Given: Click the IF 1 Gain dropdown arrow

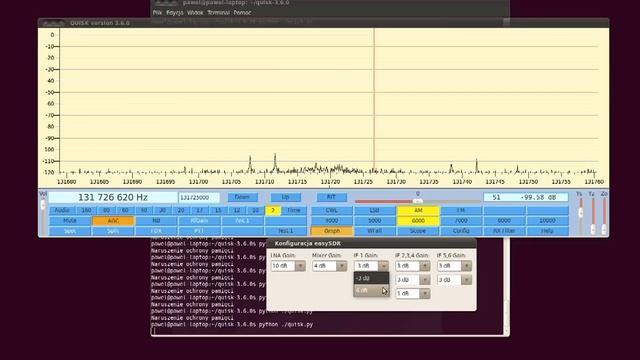Looking at the screenshot, I should click(x=383, y=266).
